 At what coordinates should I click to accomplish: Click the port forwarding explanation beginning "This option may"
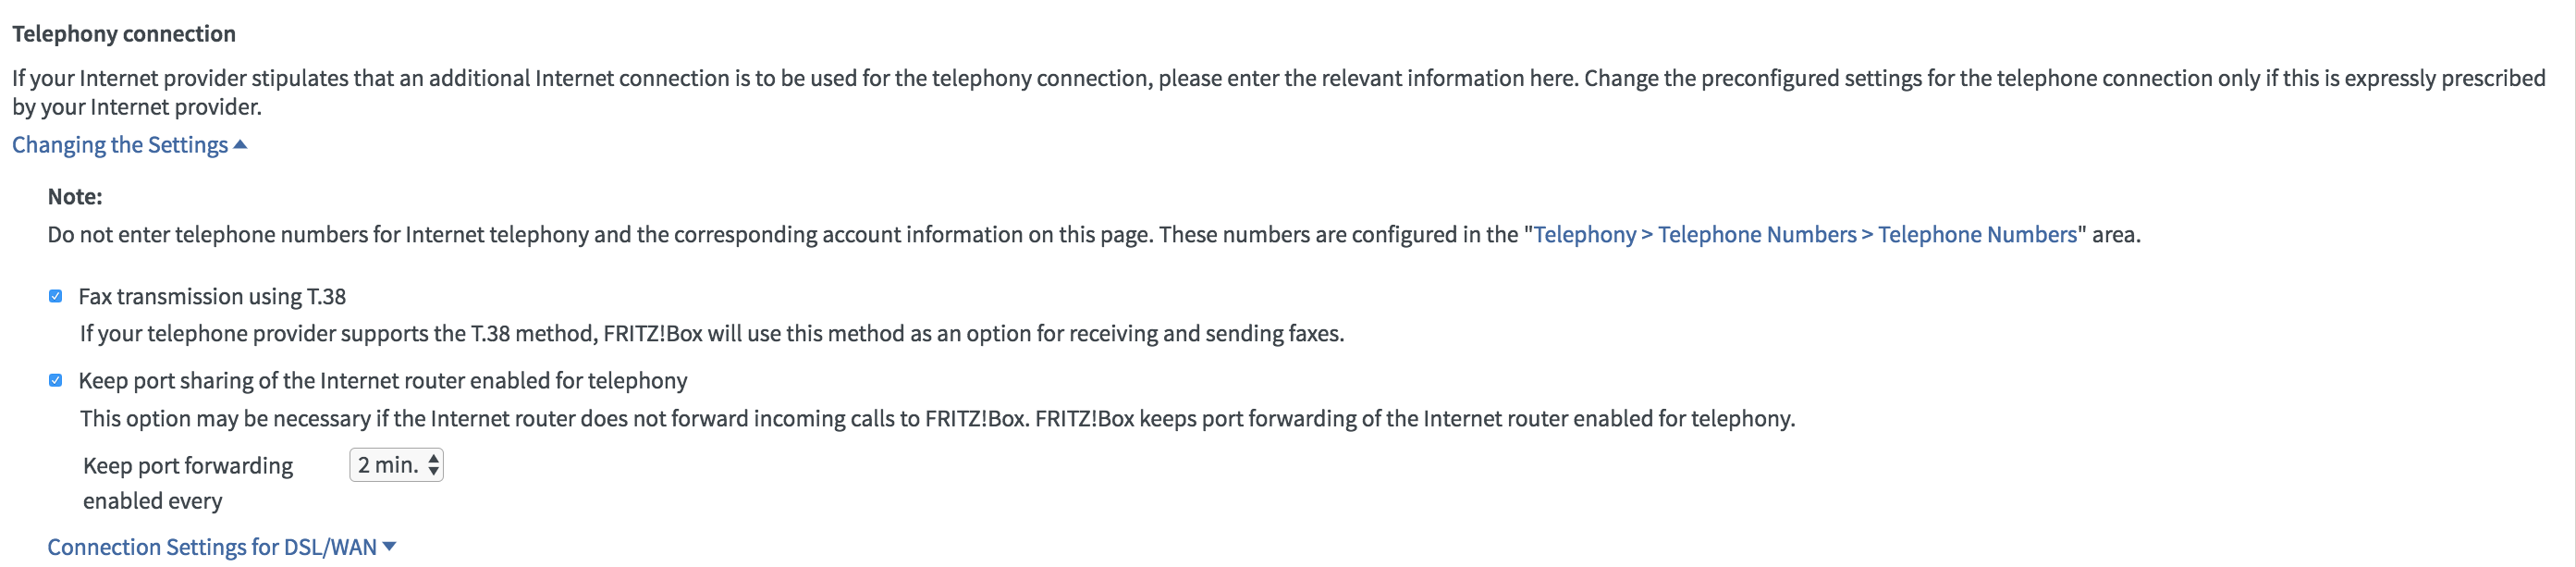(x=937, y=418)
